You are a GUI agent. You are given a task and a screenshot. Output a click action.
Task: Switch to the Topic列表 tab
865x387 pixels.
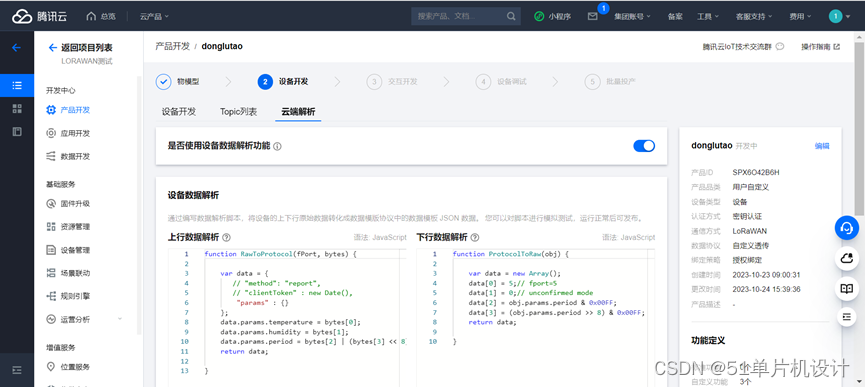(238, 111)
